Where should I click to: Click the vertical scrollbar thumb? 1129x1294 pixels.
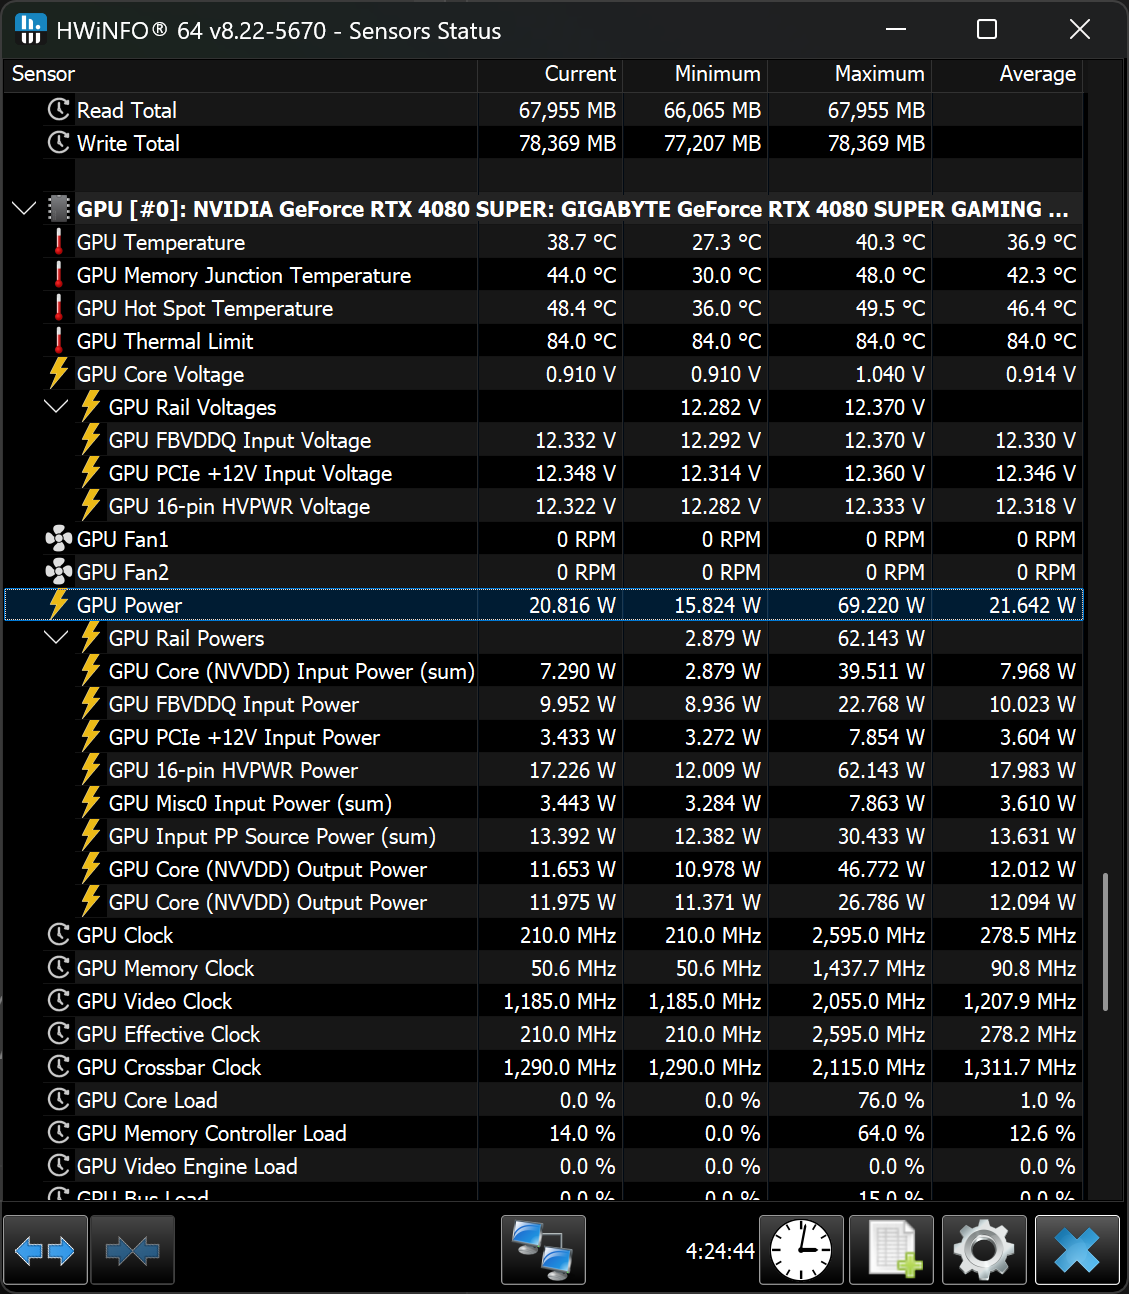coord(1105,942)
